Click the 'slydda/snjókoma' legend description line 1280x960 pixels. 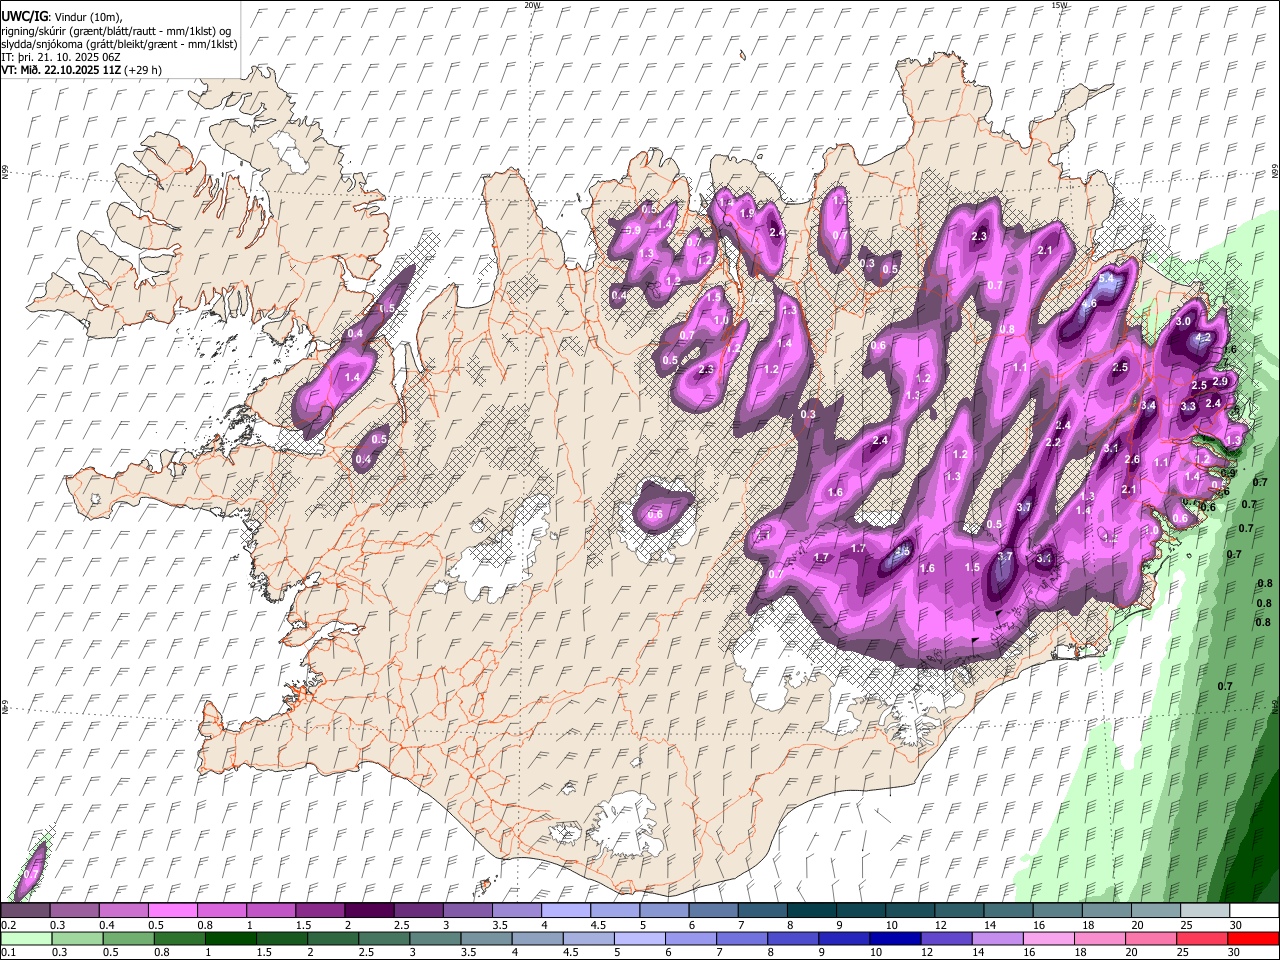point(119,44)
